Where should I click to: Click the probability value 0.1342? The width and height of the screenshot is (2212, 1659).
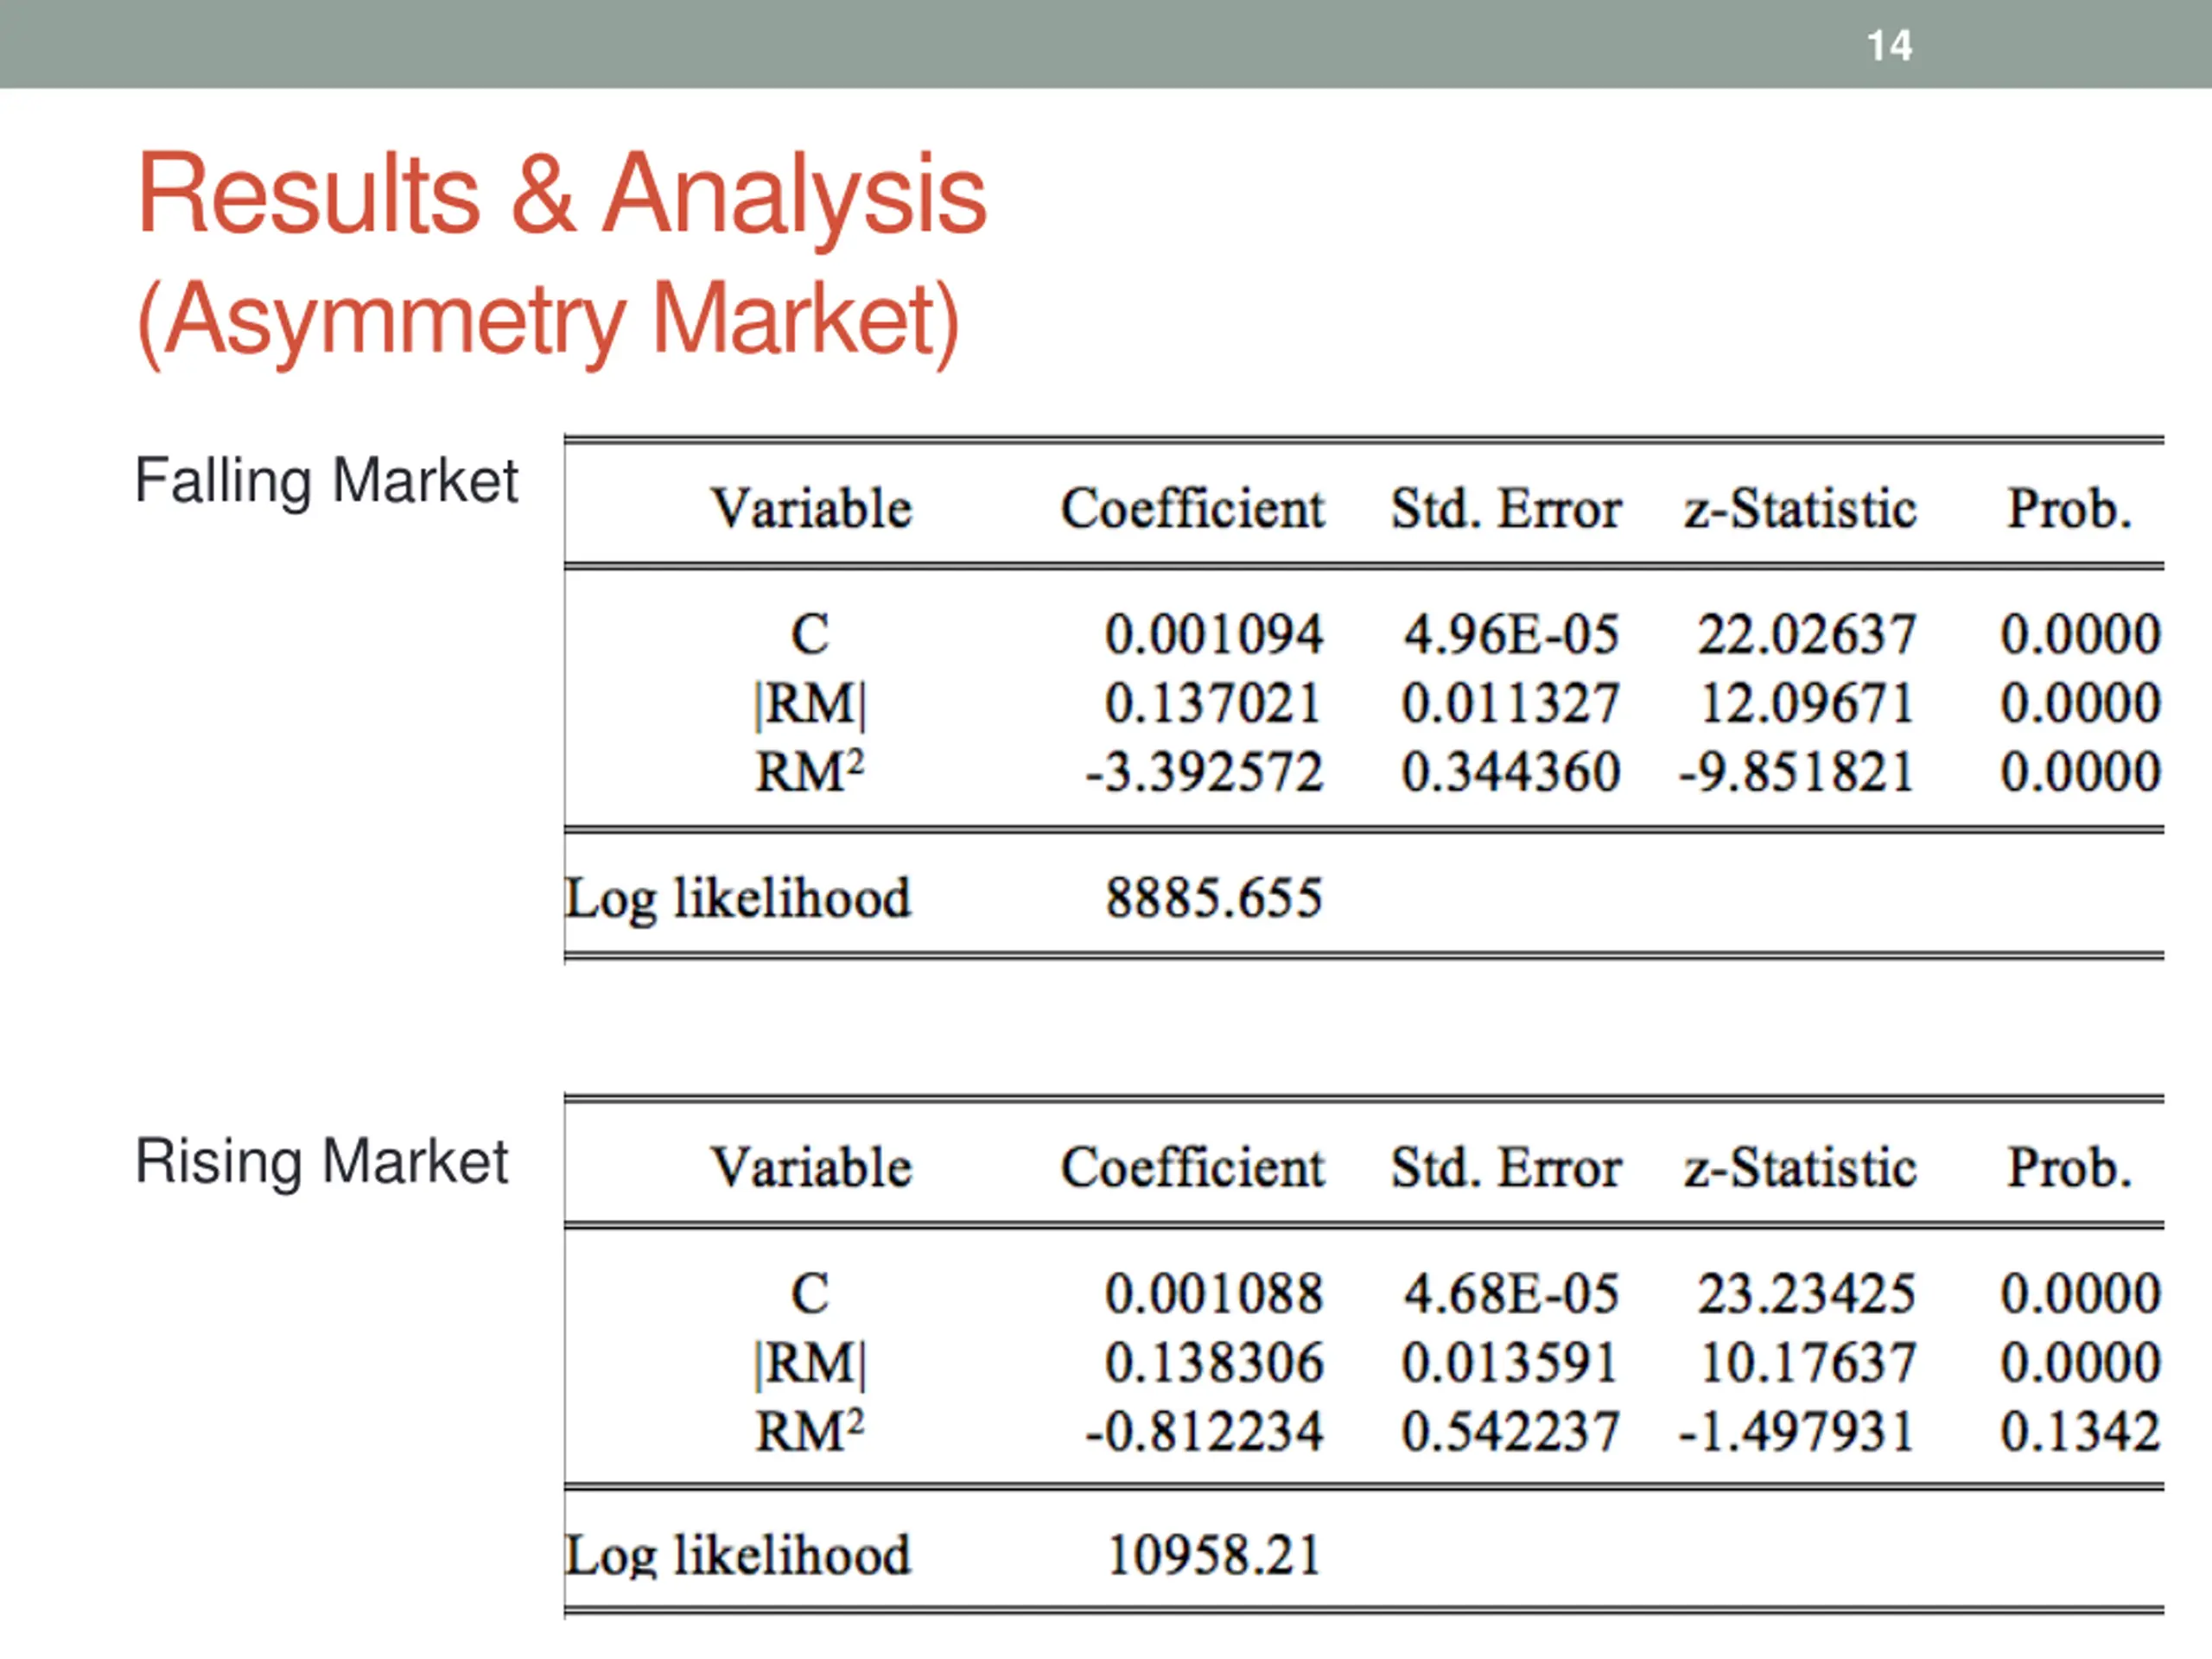pos(2080,1431)
